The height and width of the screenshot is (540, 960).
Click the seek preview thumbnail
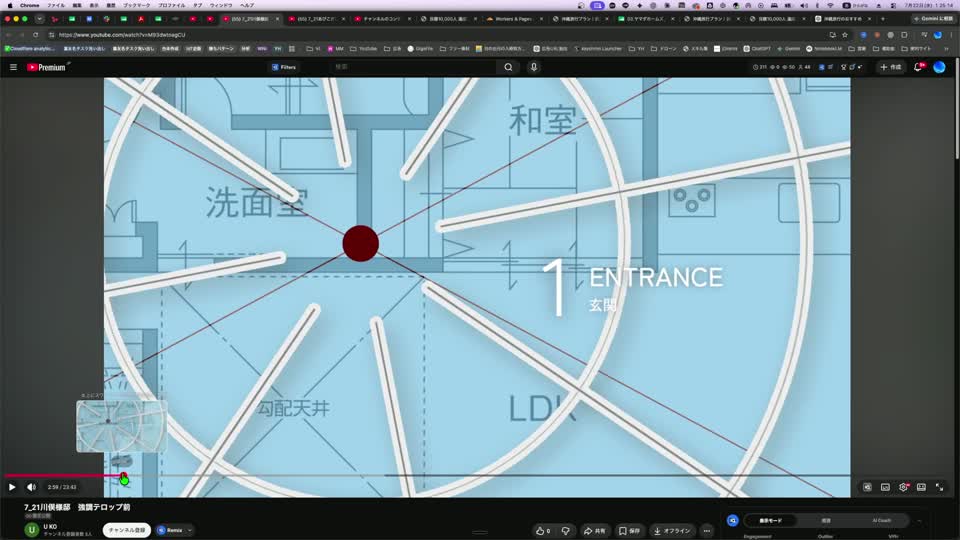coord(121,426)
